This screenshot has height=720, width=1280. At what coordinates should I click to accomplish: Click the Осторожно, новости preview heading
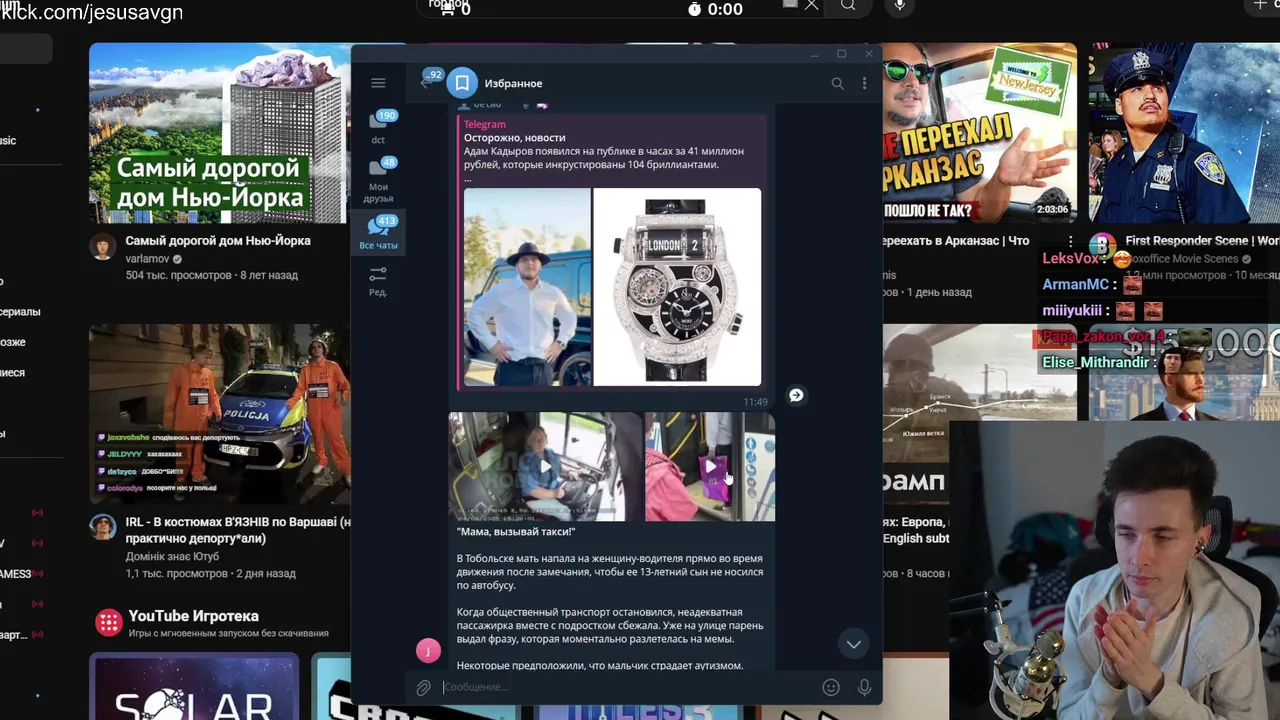point(515,137)
